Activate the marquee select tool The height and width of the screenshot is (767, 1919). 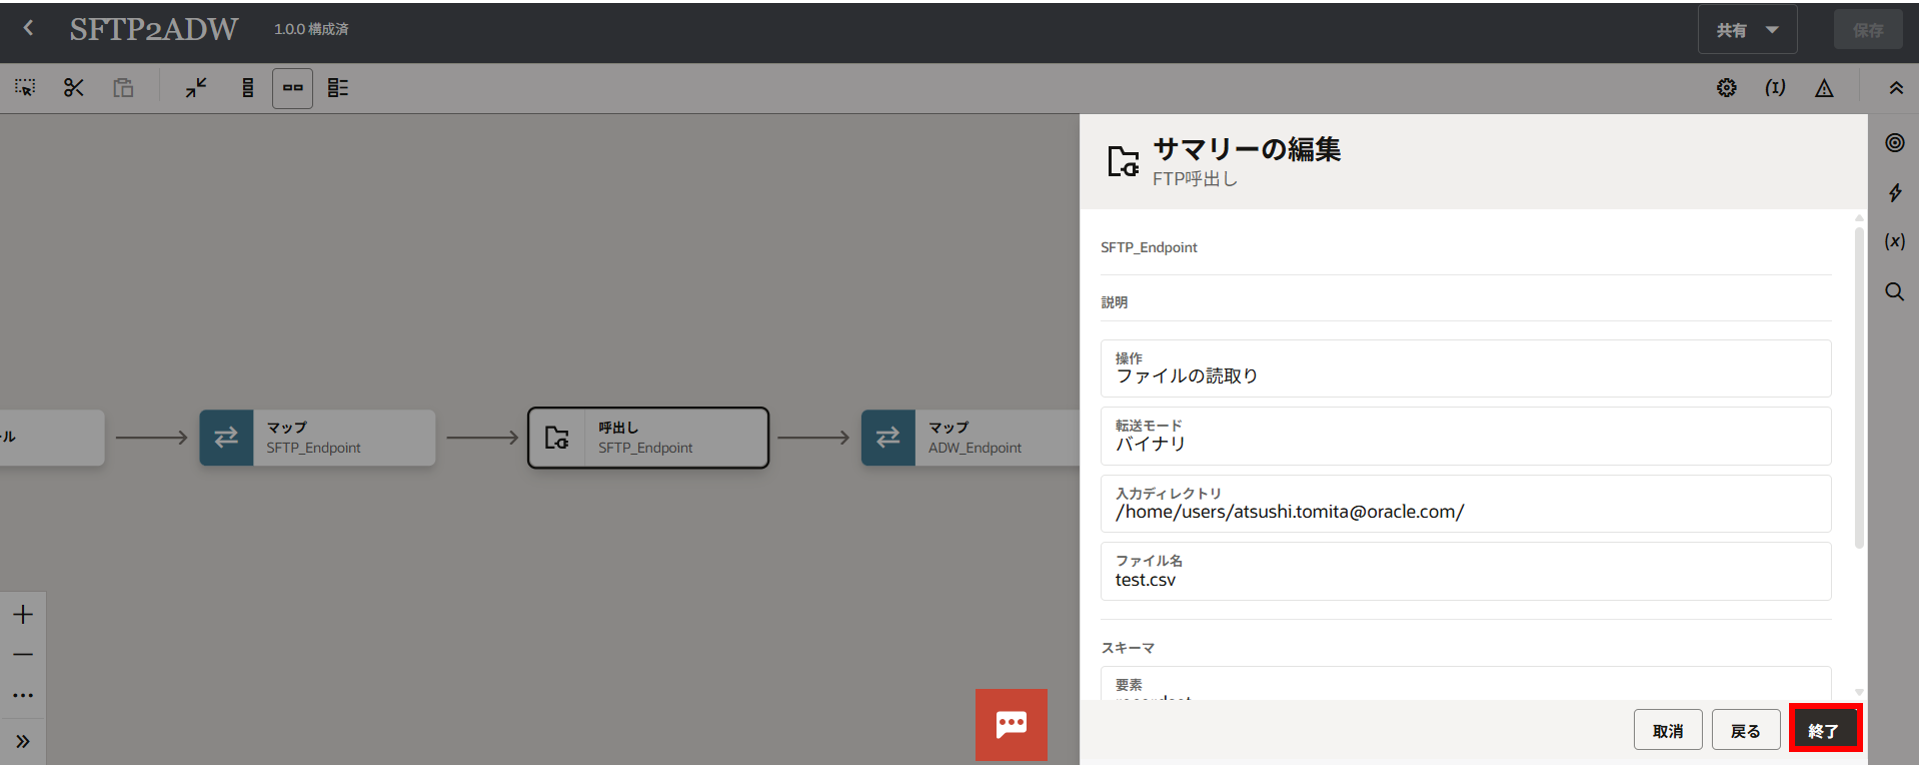(x=25, y=88)
